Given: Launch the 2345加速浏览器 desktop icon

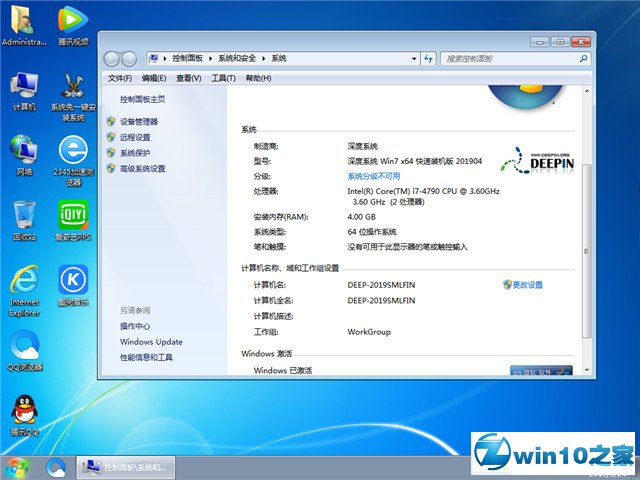Looking at the screenshot, I should click(x=73, y=161).
